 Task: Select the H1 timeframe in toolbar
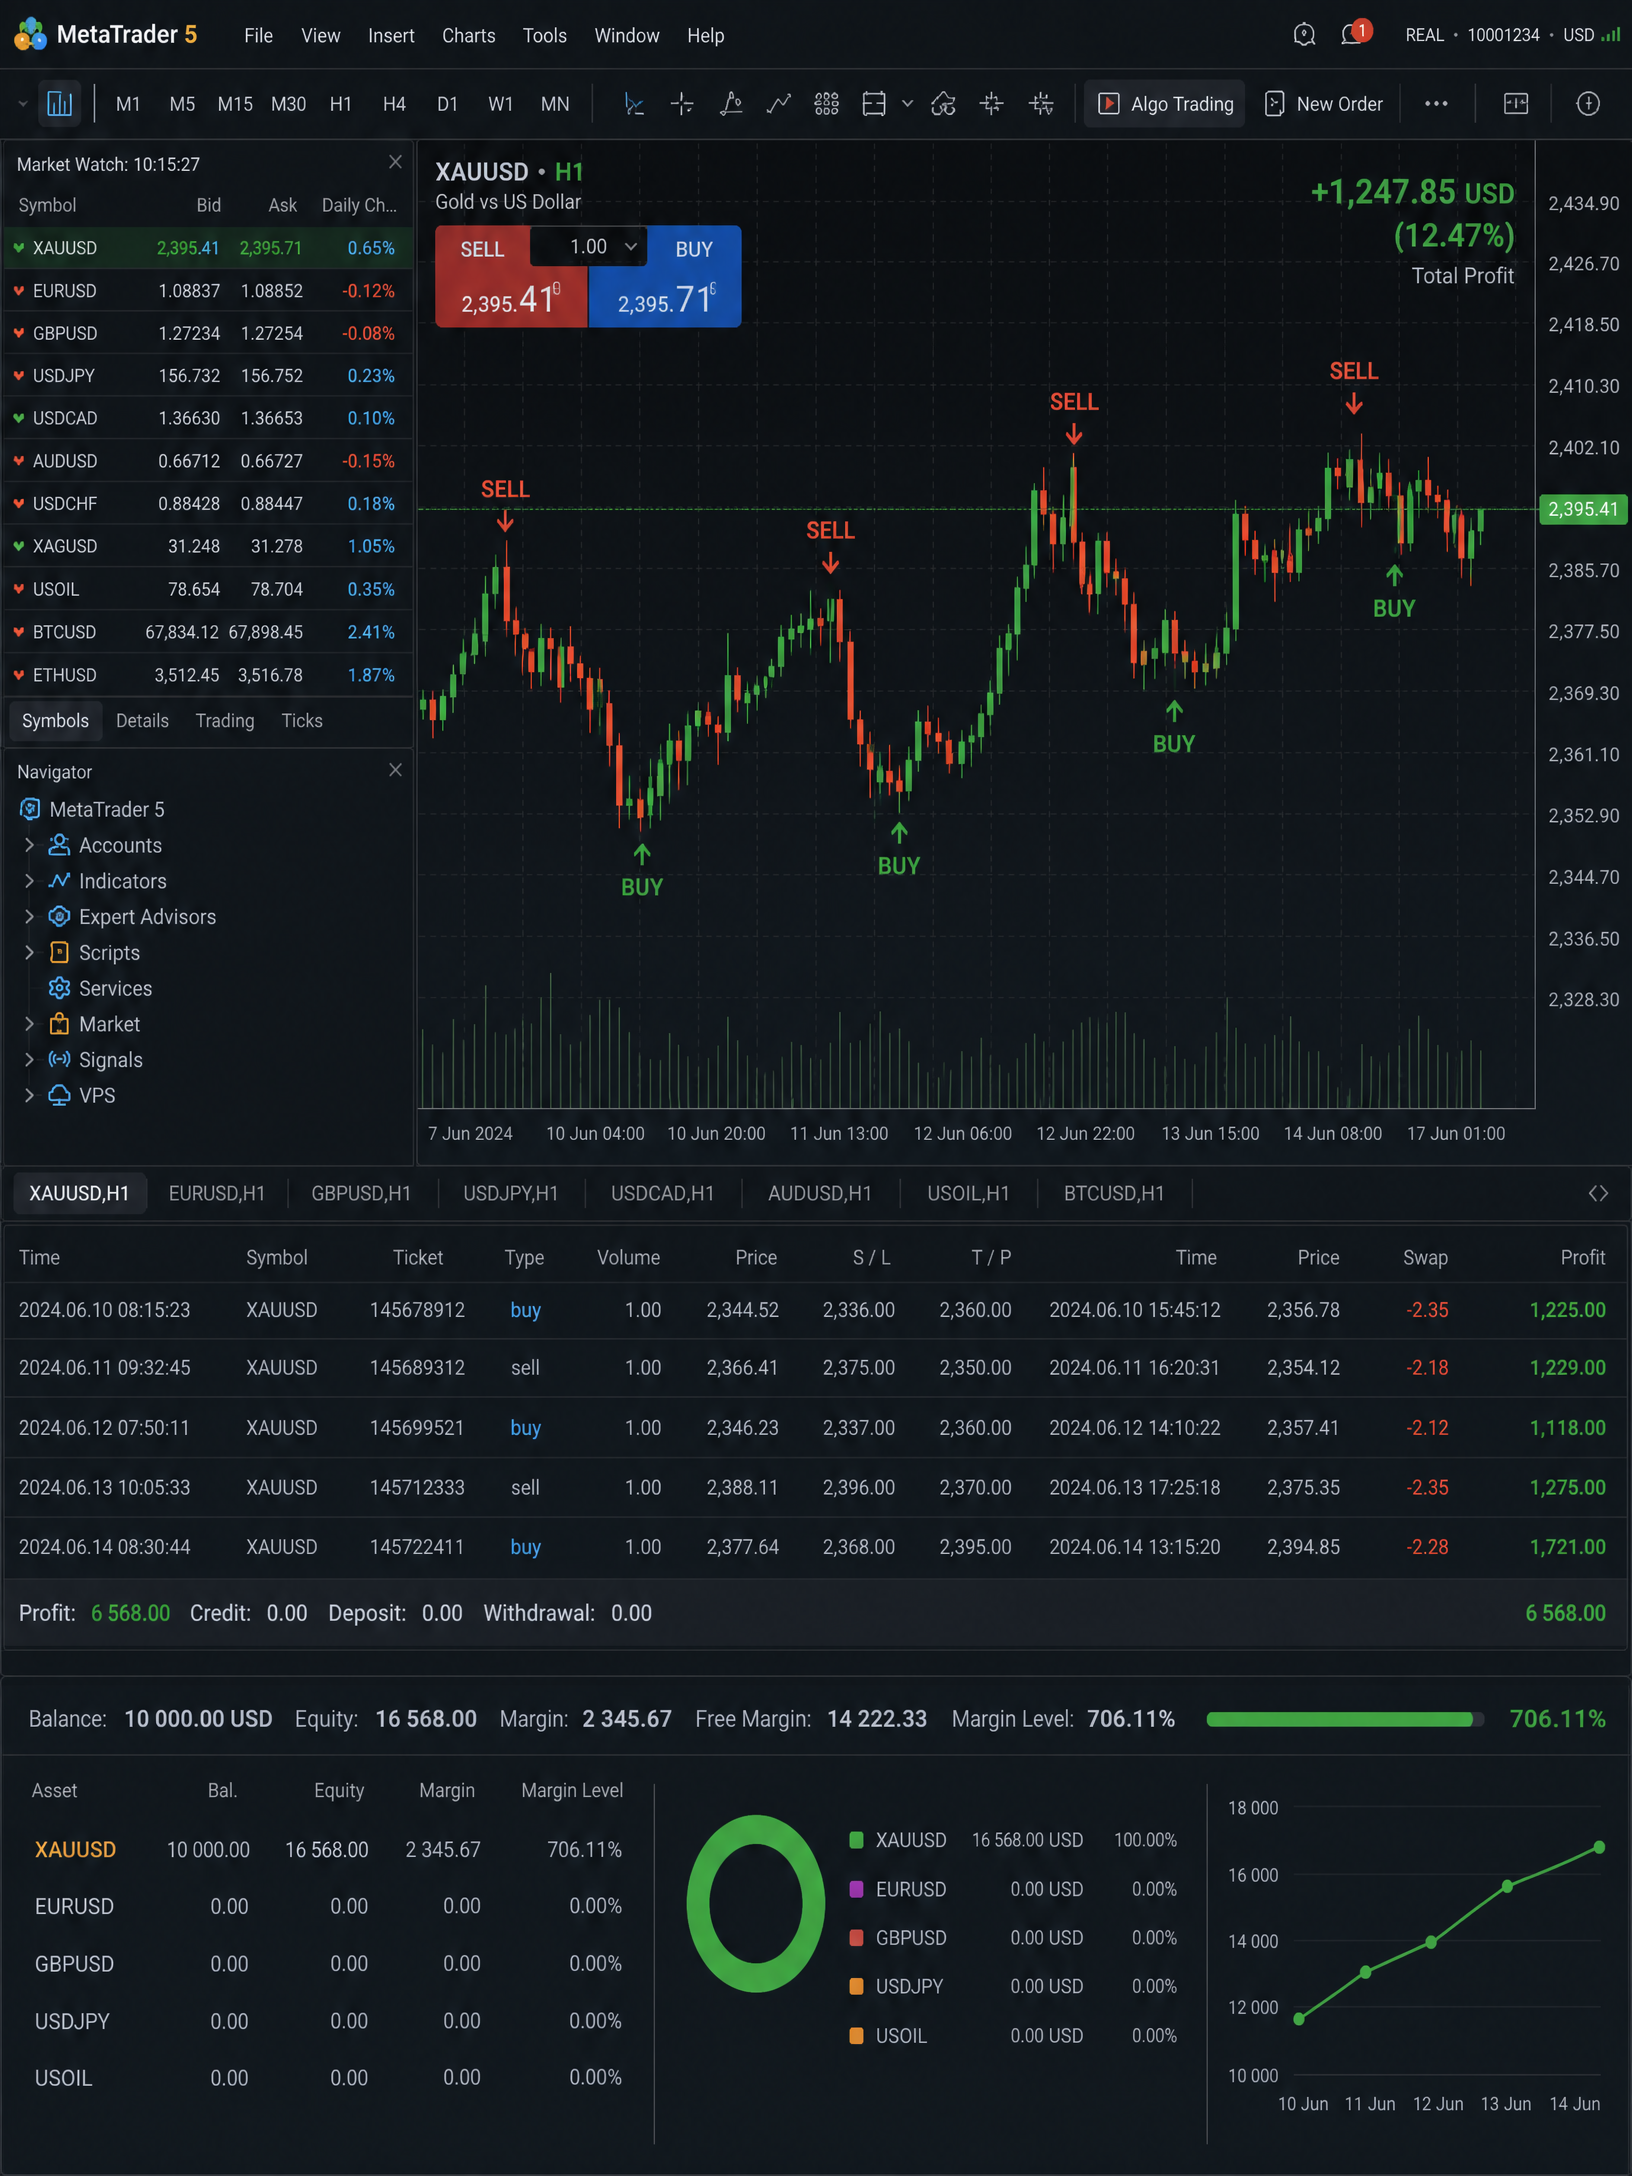[x=341, y=104]
